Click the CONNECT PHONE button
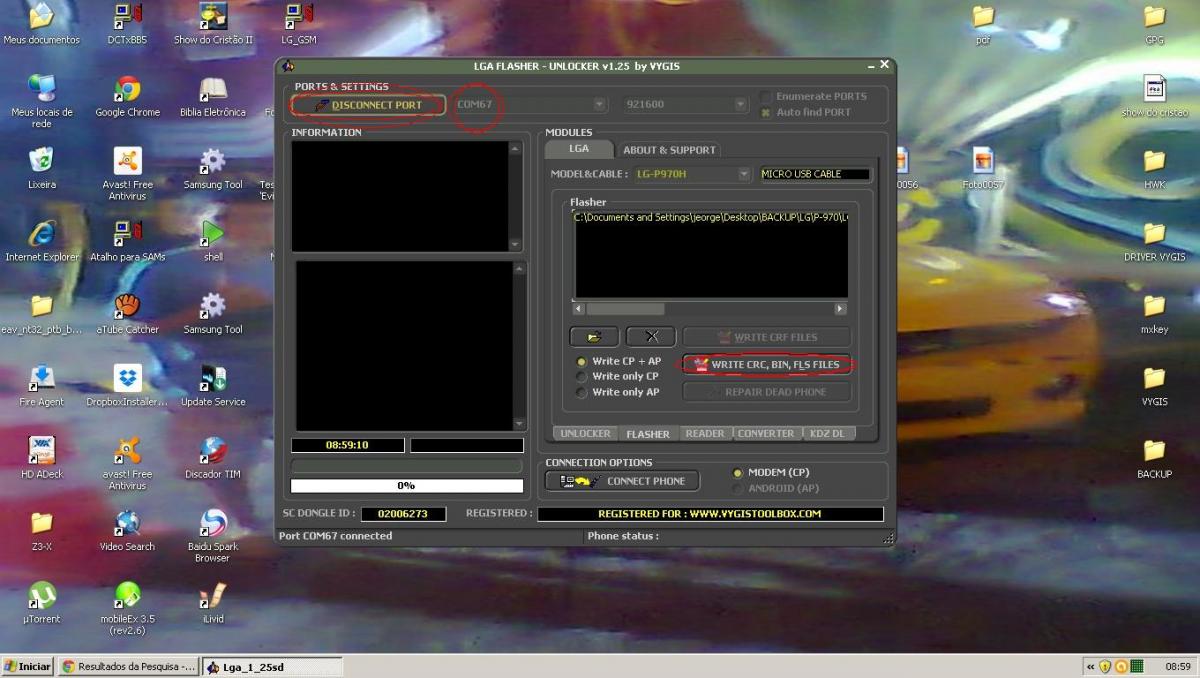This screenshot has height=678, width=1200. point(622,481)
